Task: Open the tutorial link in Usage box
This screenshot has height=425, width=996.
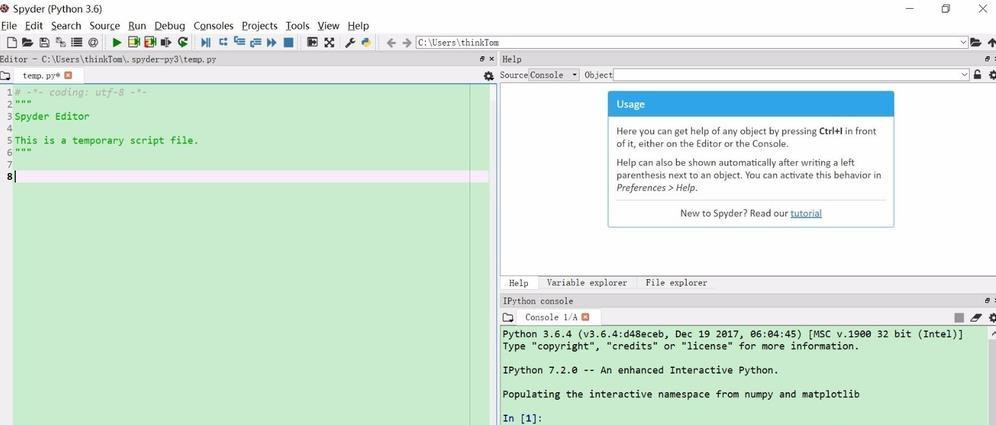Action: pyautogui.click(x=805, y=213)
